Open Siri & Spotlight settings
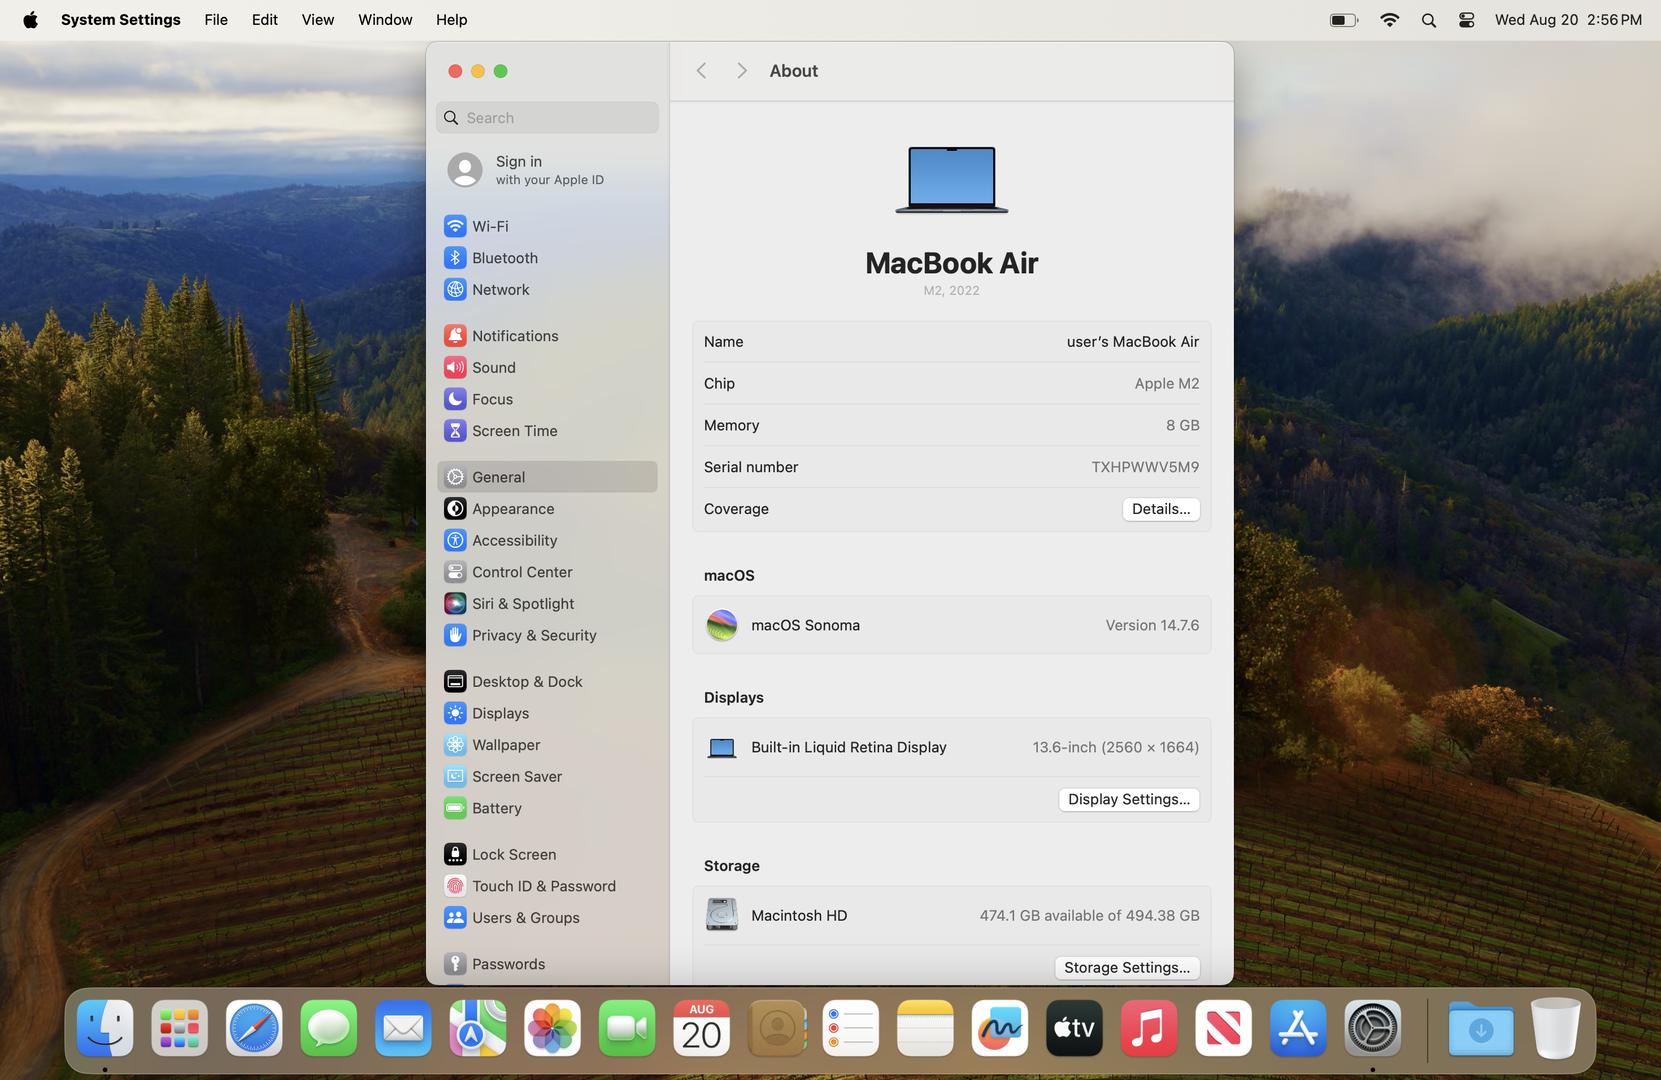 (546, 604)
